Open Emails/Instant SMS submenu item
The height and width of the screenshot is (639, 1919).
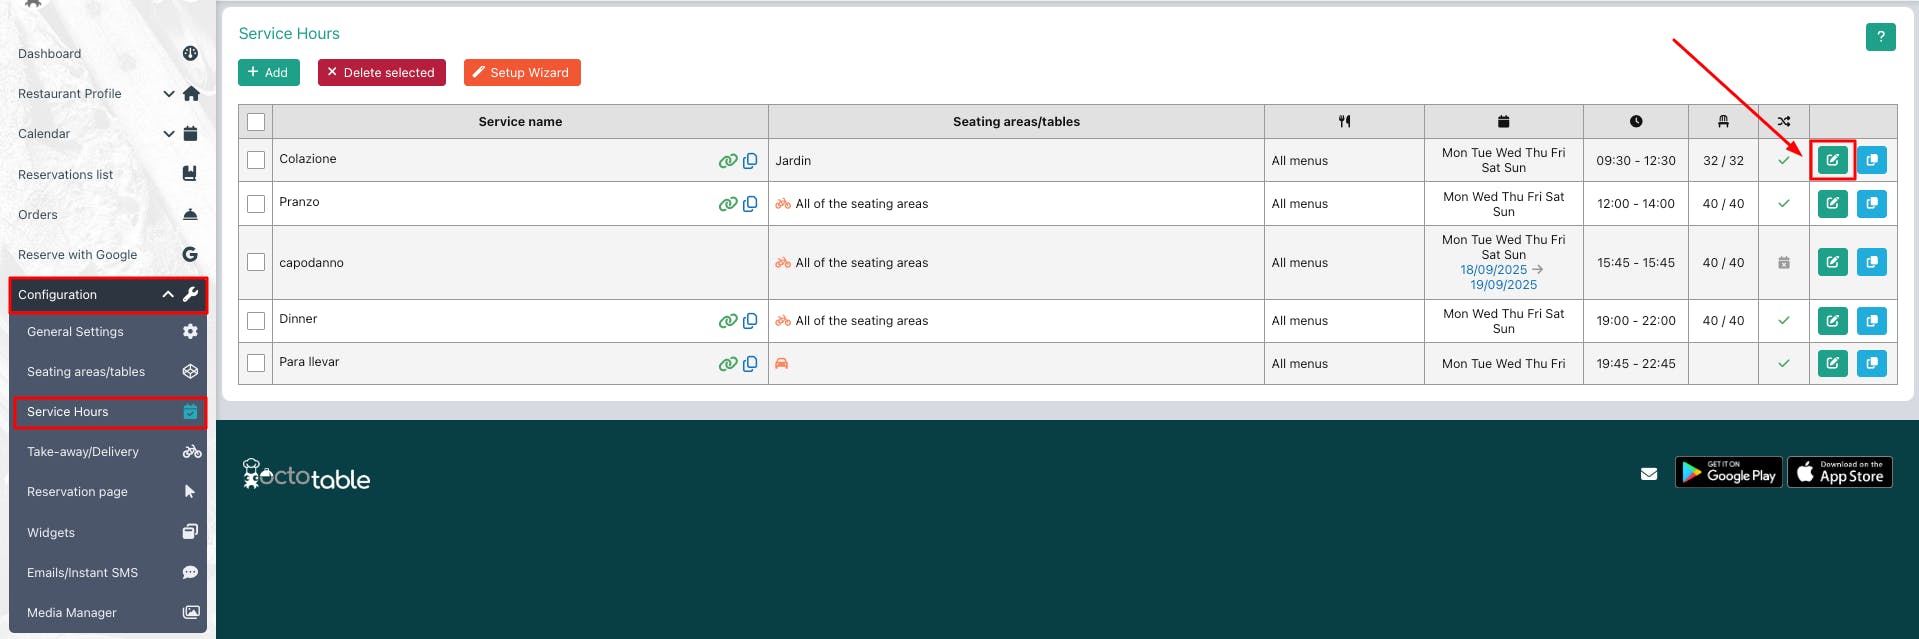click(x=108, y=573)
